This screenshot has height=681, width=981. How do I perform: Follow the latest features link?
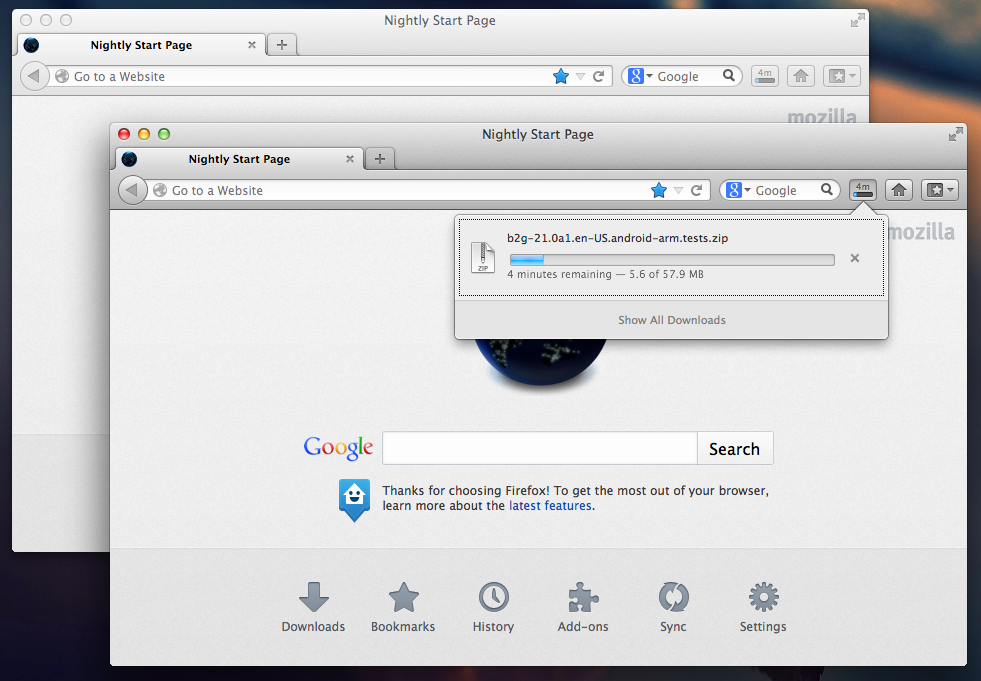[551, 506]
